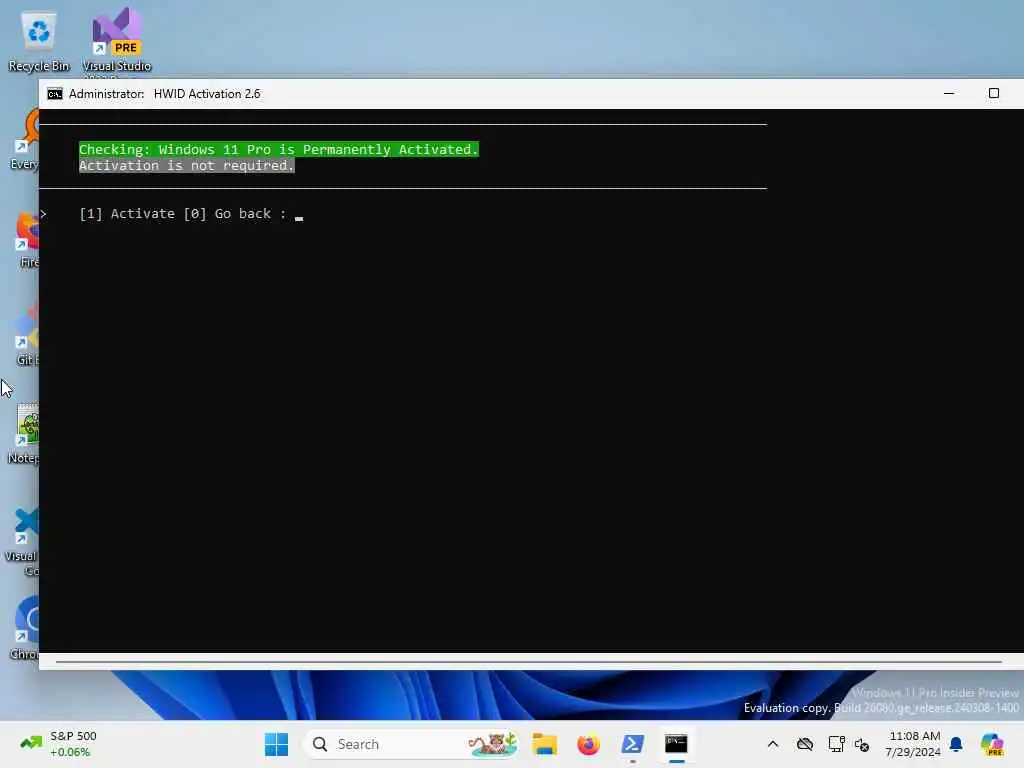Open the Windows Start menu
The image size is (1024, 768).
276,744
